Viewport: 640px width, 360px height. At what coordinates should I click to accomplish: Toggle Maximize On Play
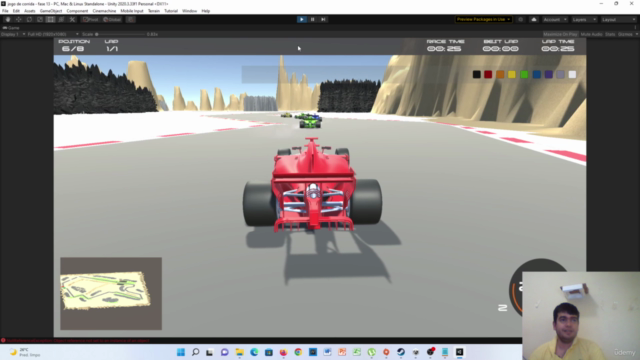pos(560,34)
